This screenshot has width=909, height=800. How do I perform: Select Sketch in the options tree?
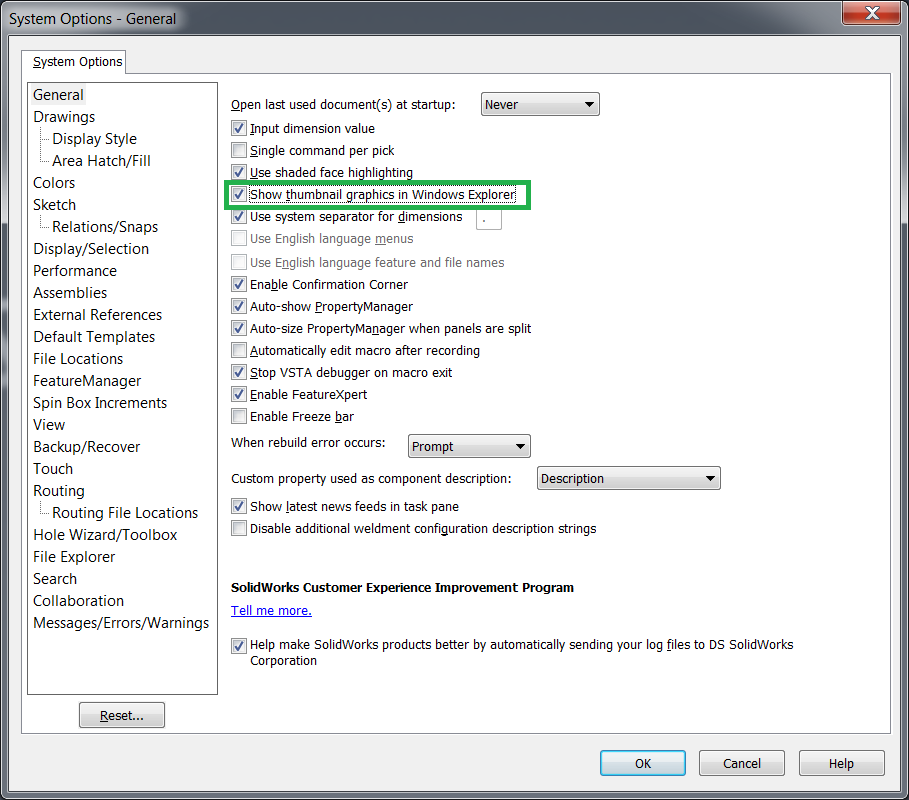click(54, 205)
